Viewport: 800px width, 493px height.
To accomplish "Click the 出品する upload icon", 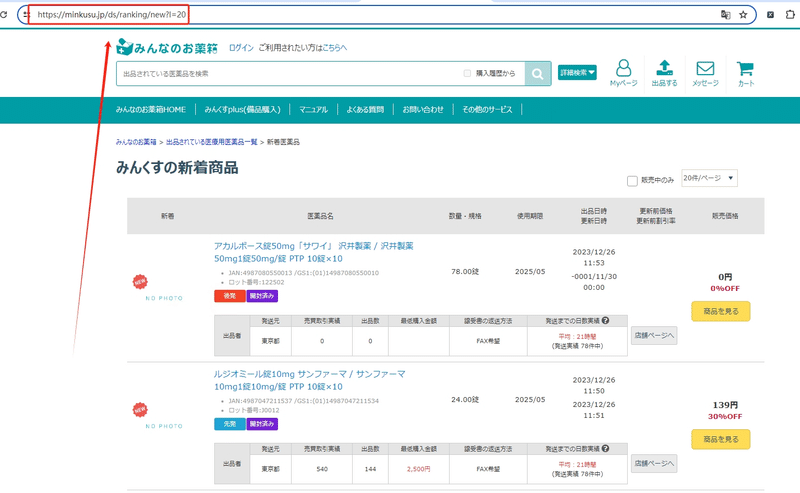I will click(x=664, y=73).
